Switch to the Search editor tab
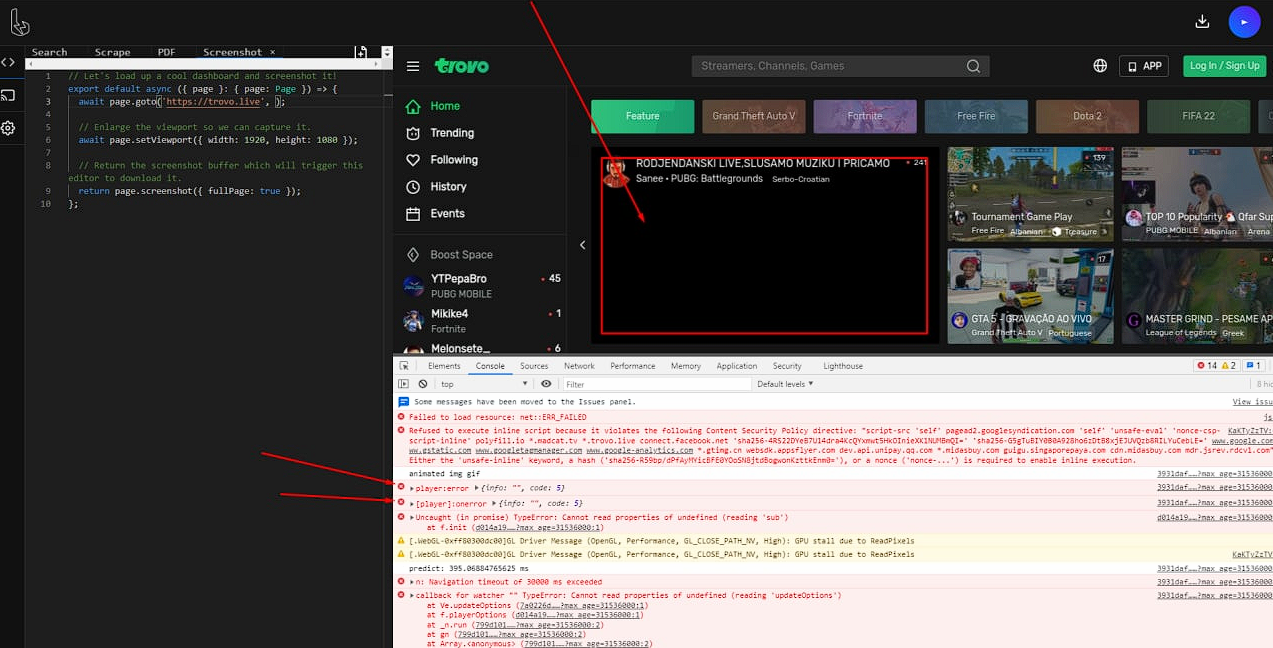 pyautogui.click(x=48, y=51)
